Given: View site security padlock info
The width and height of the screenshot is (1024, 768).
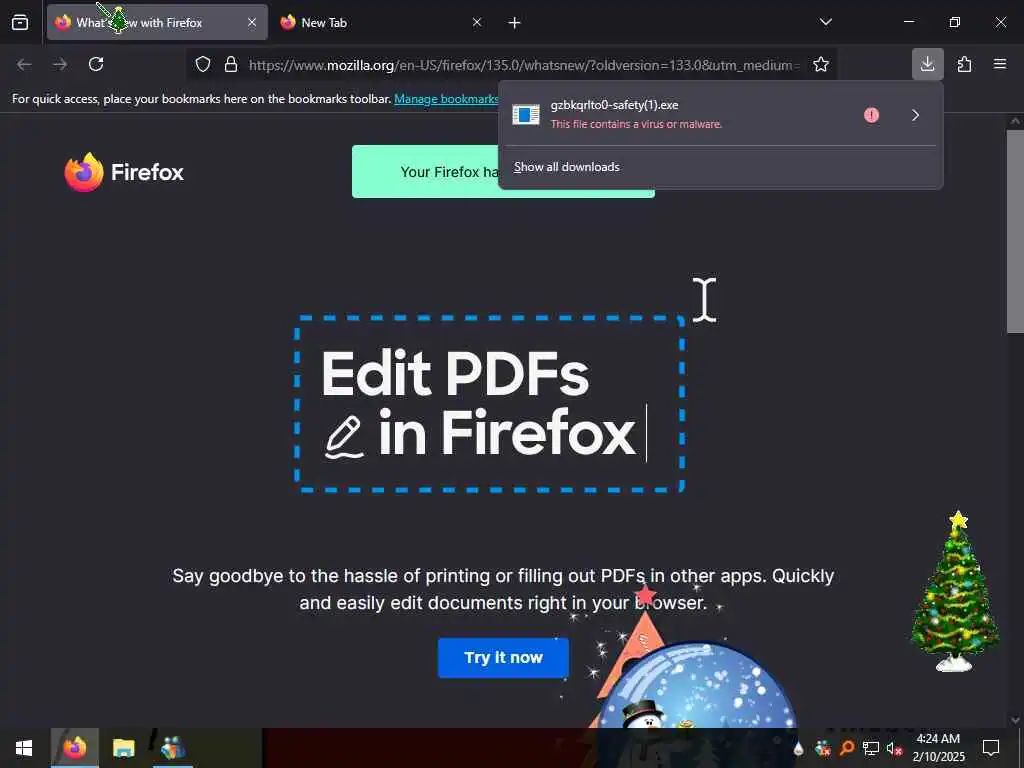Looking at the screenshot, I should [231, 64].
